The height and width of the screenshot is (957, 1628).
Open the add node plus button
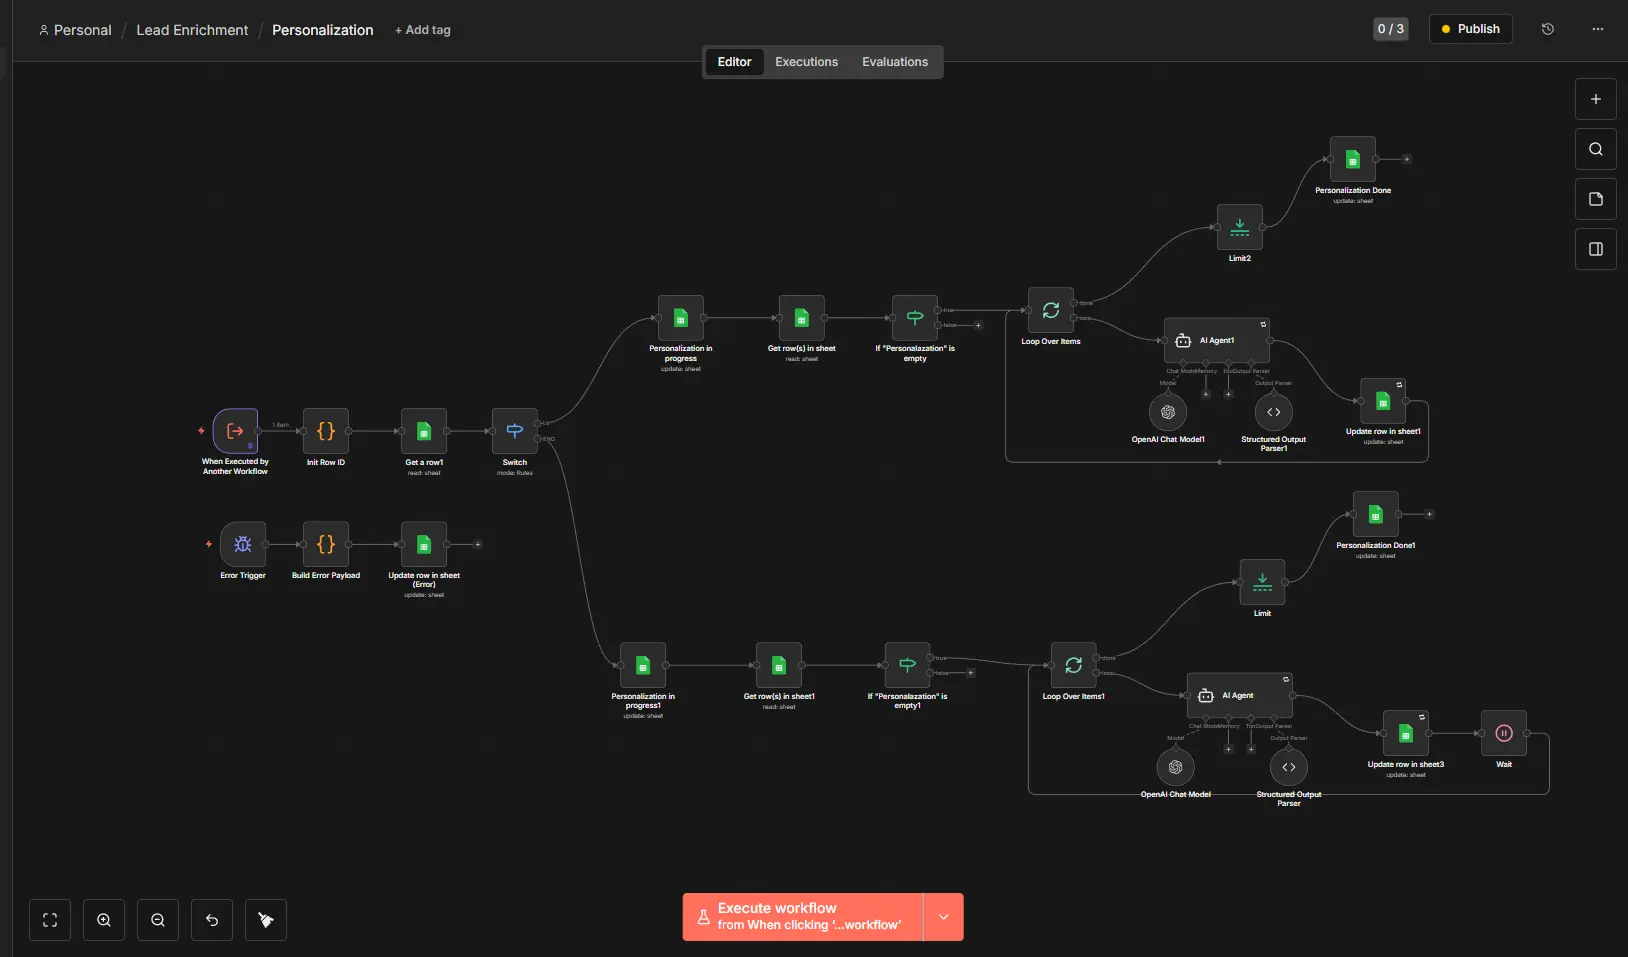[x=1596, y=99]
